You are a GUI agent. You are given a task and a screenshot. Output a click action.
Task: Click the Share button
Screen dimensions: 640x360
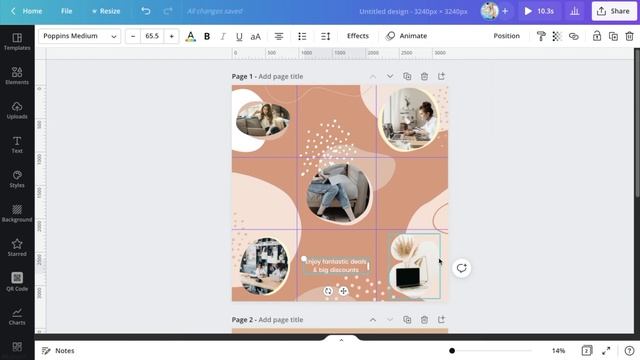pos(613,11)
